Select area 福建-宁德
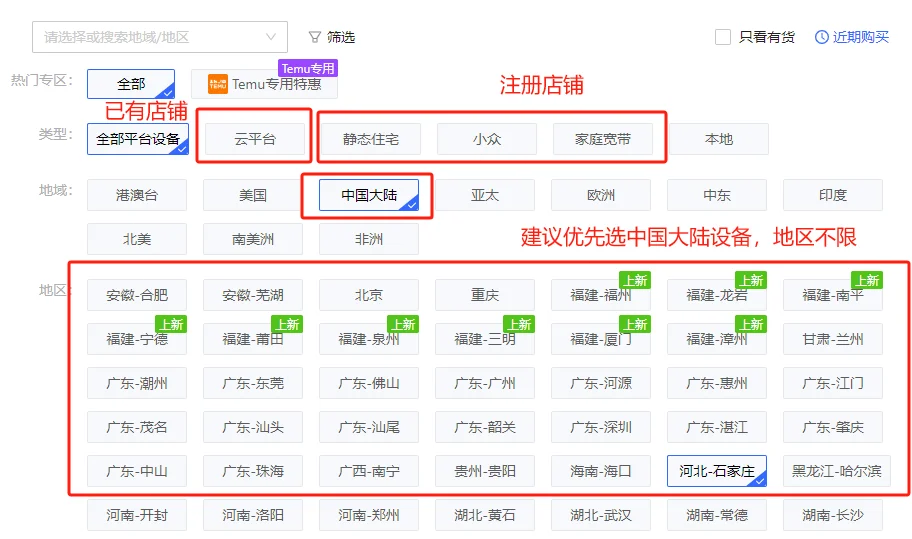The image size is (912, 539). [x=137, y=339]
